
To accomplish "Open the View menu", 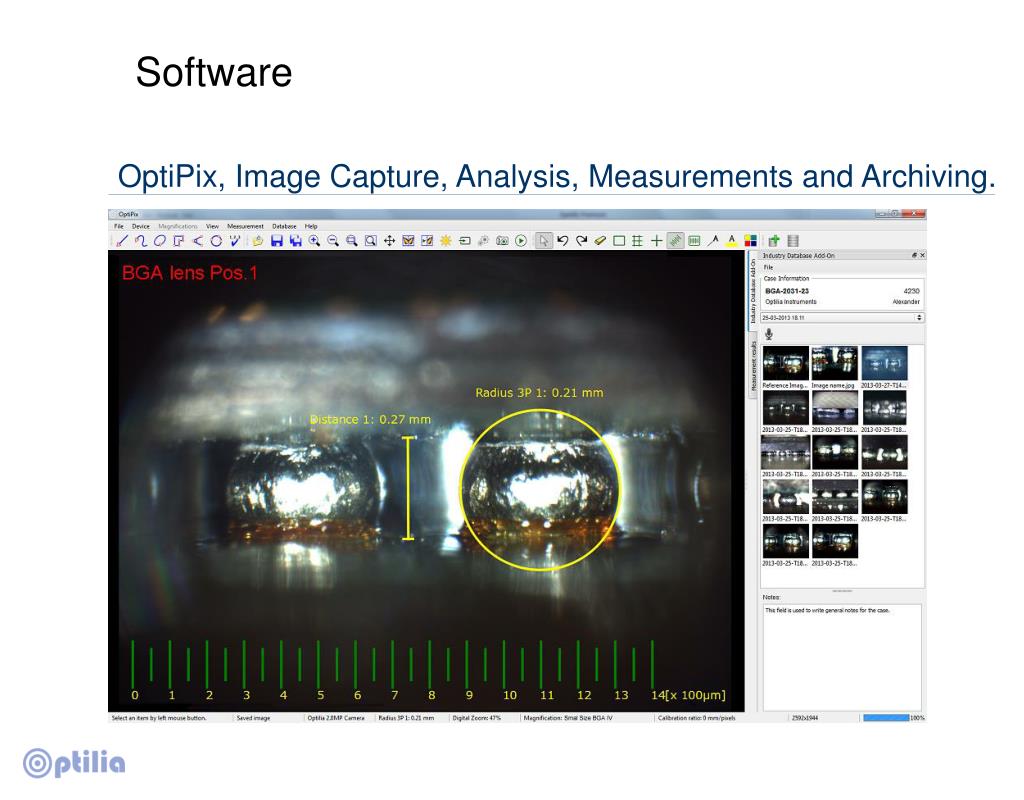I will point(212,227).
